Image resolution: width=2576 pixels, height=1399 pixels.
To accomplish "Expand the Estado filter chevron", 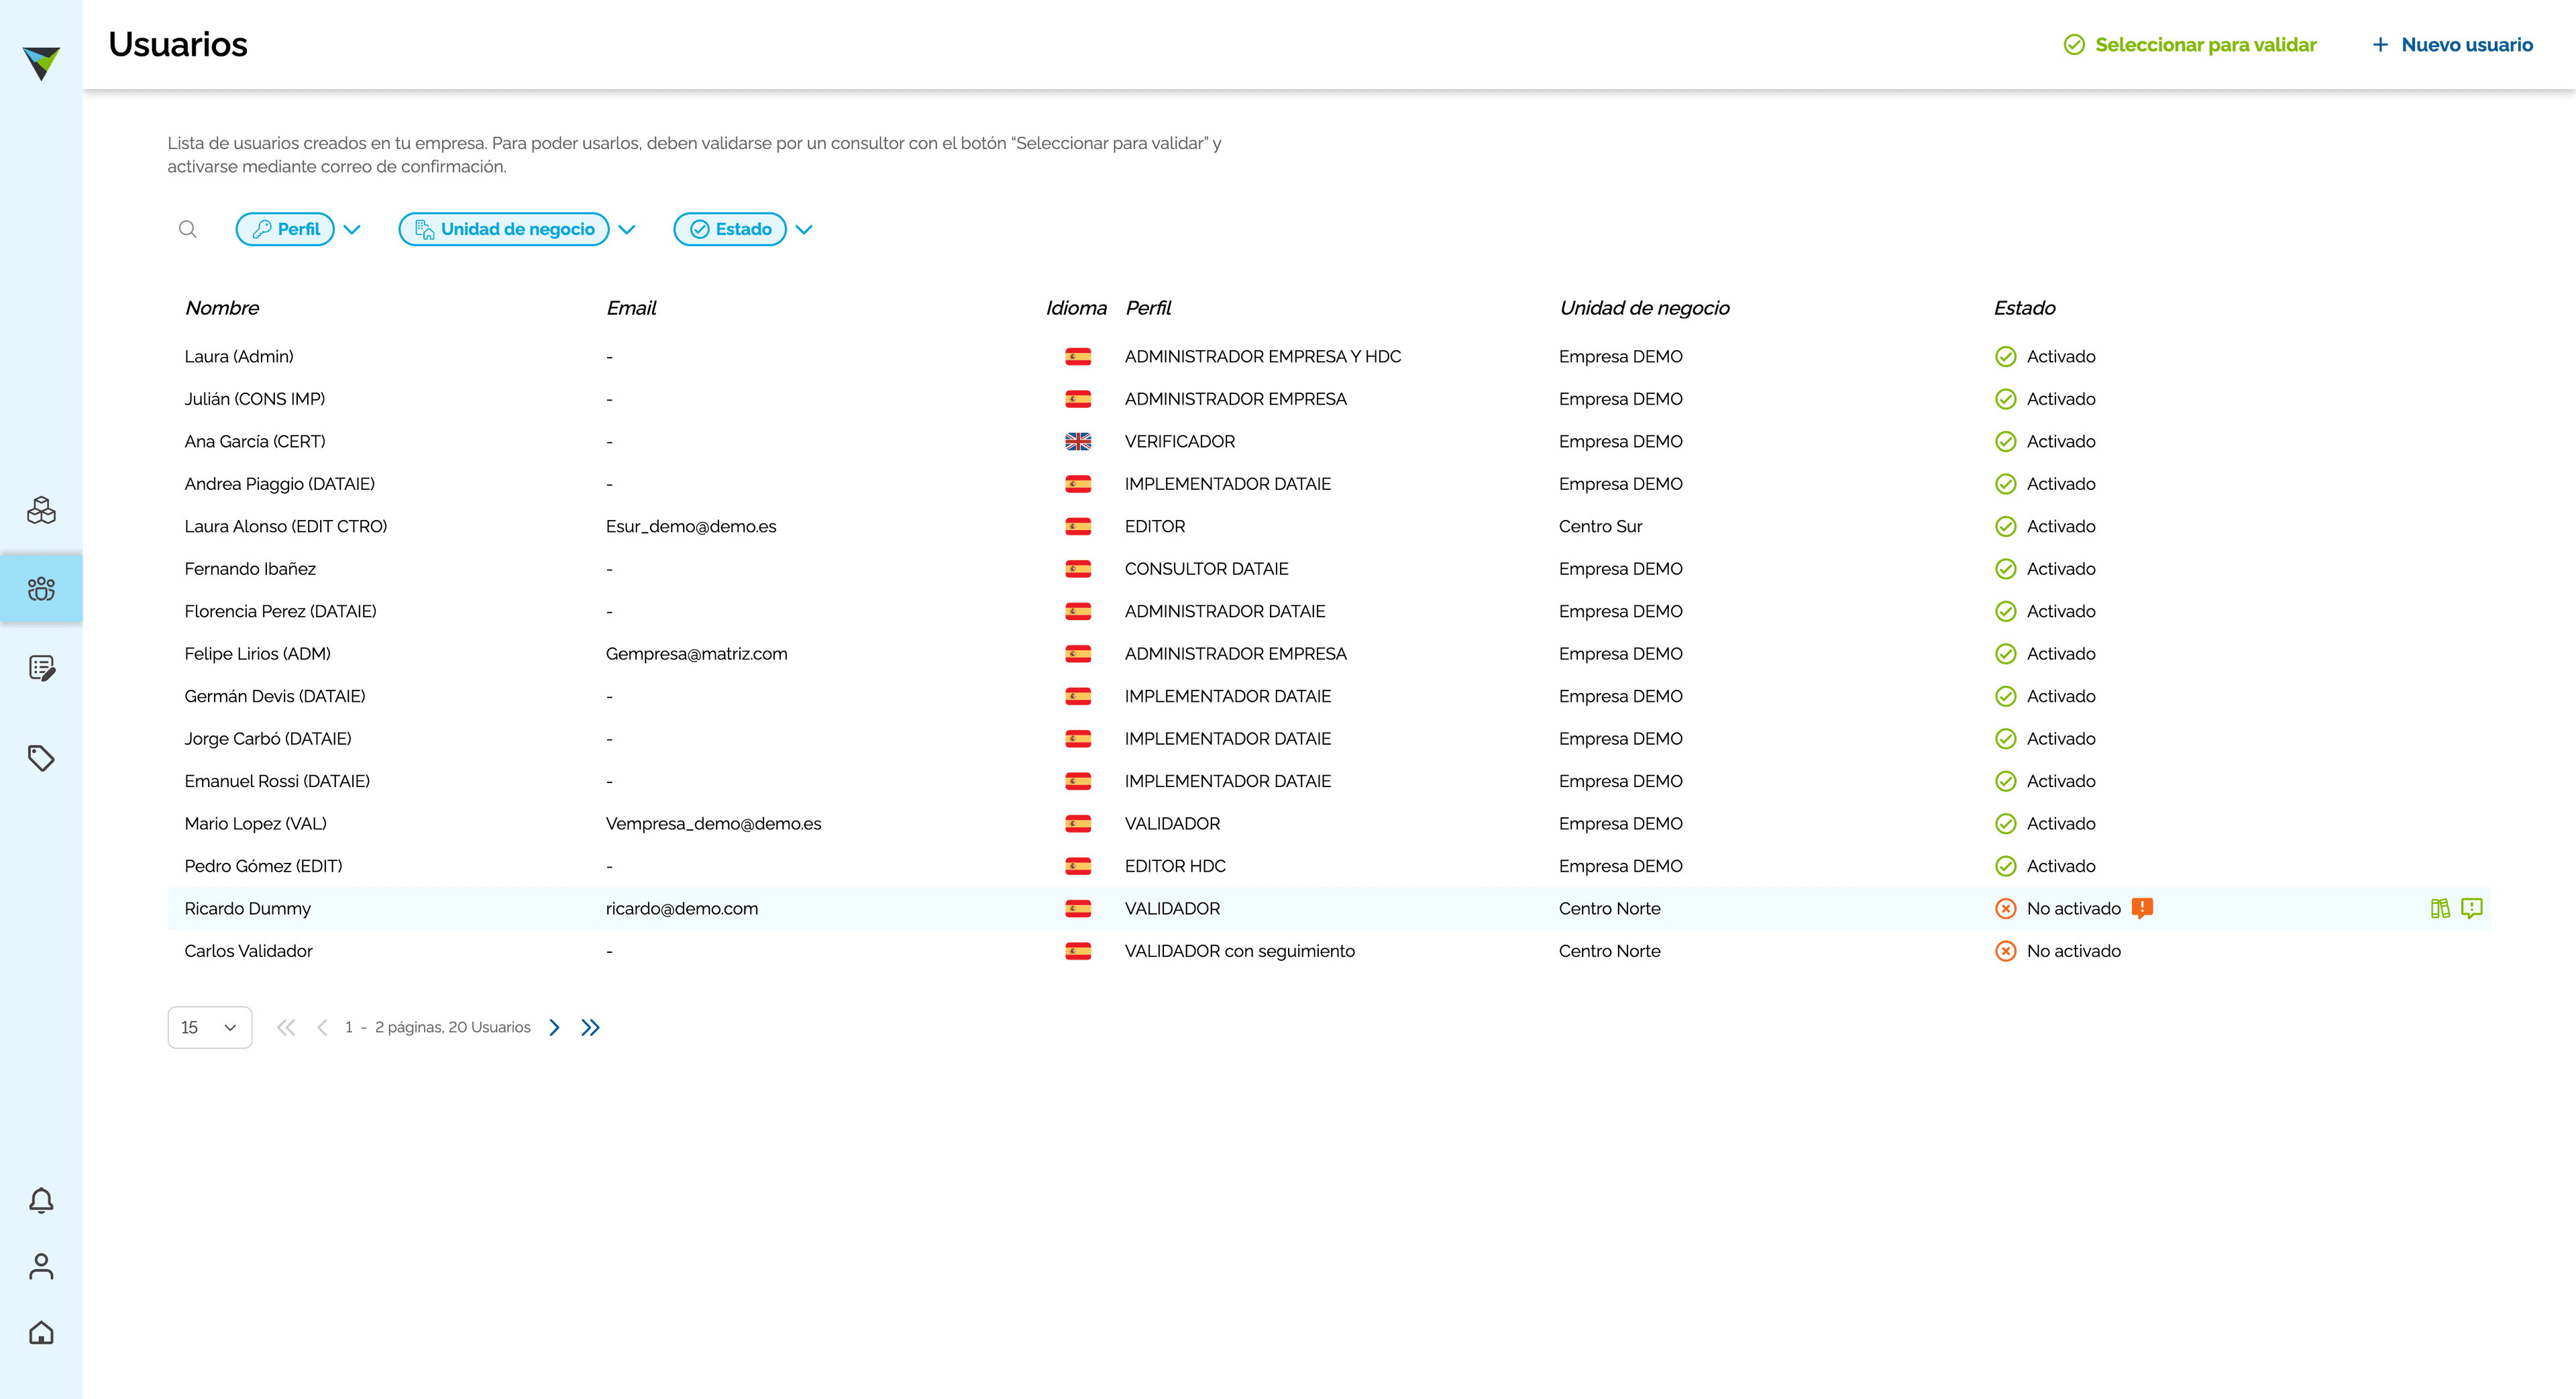I will click(x=804, y=229).
